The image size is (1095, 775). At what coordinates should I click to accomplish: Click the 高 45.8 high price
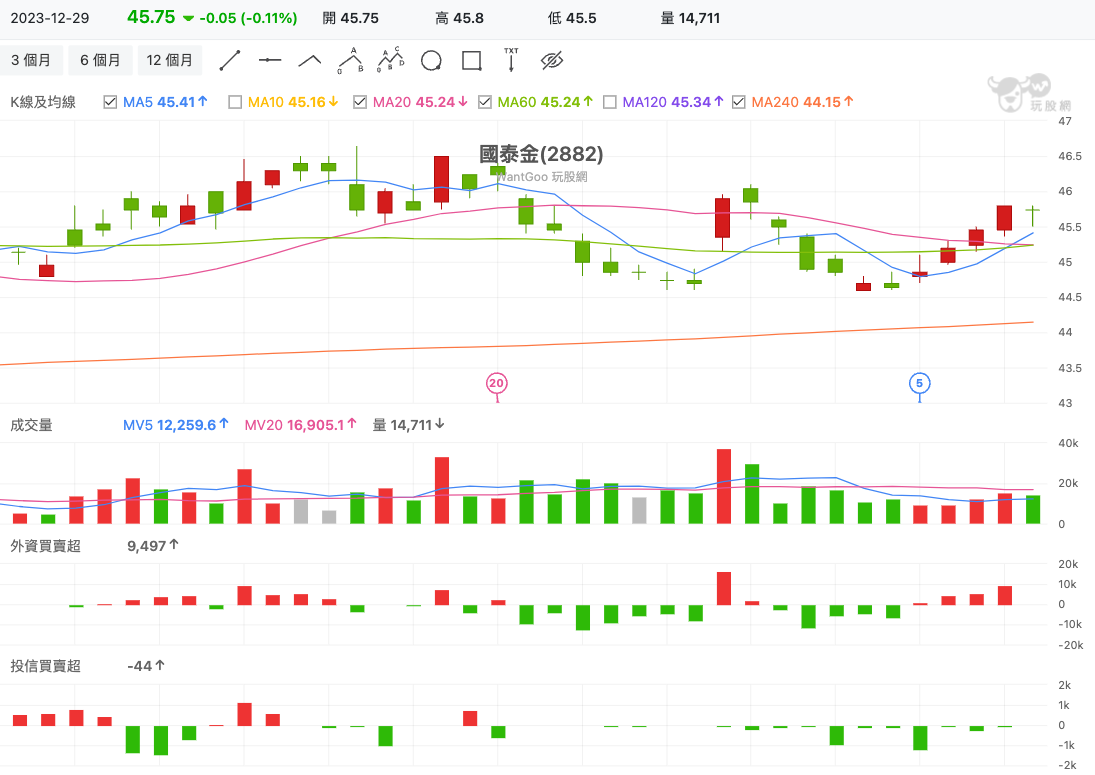[460, 18]
